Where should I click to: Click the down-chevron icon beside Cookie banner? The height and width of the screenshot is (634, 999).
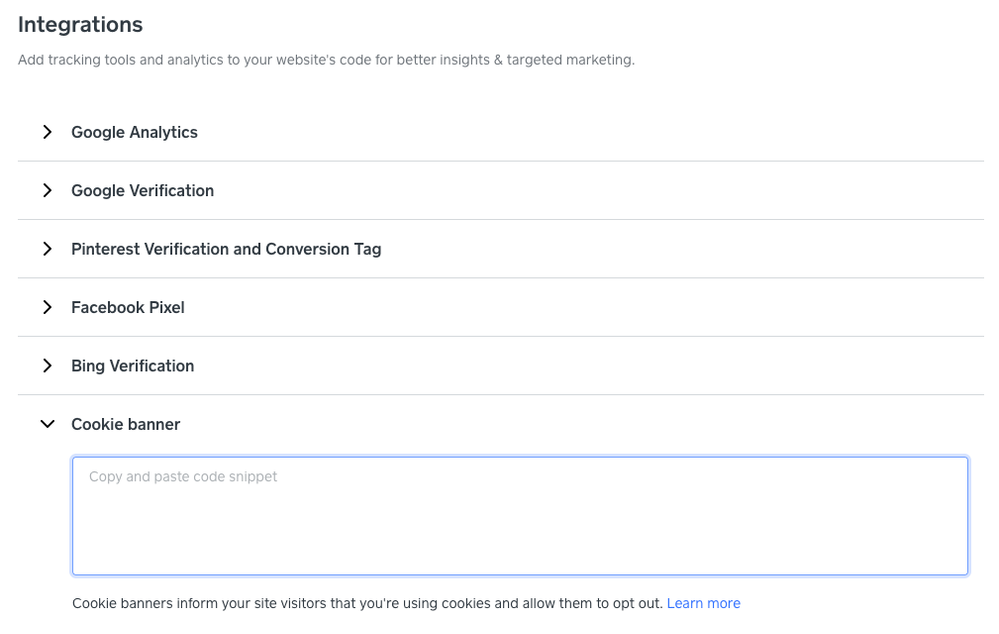click(x=47, y=424)
